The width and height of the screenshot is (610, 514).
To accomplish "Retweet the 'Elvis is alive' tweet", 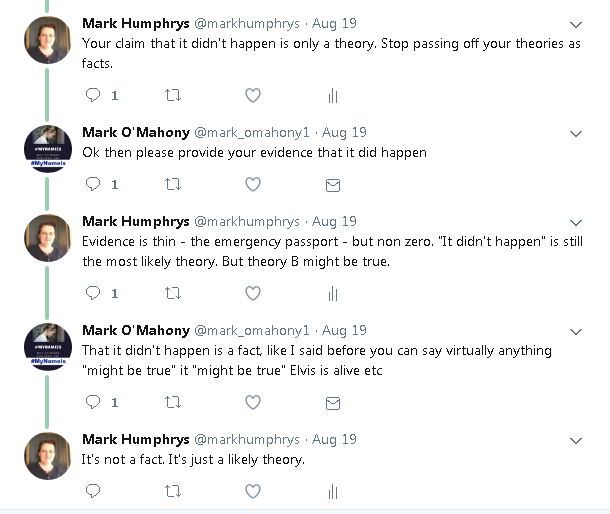I will tap(173, 402).
